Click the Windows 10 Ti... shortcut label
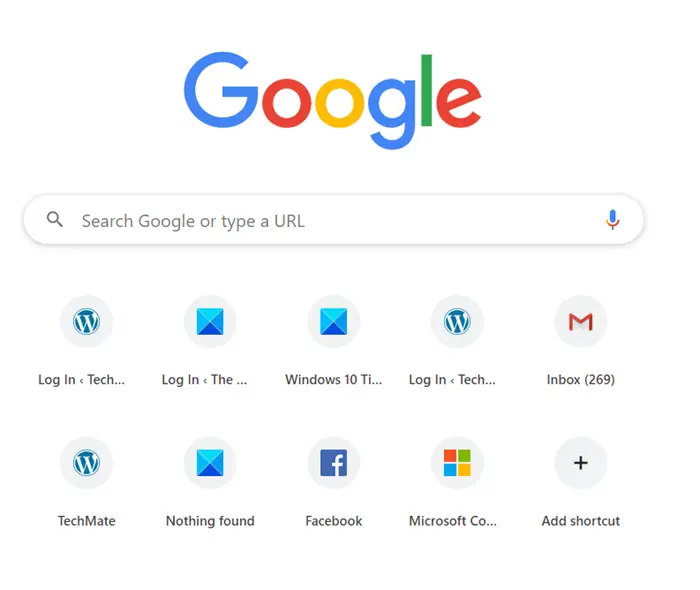700x590 pixels. 333,379
